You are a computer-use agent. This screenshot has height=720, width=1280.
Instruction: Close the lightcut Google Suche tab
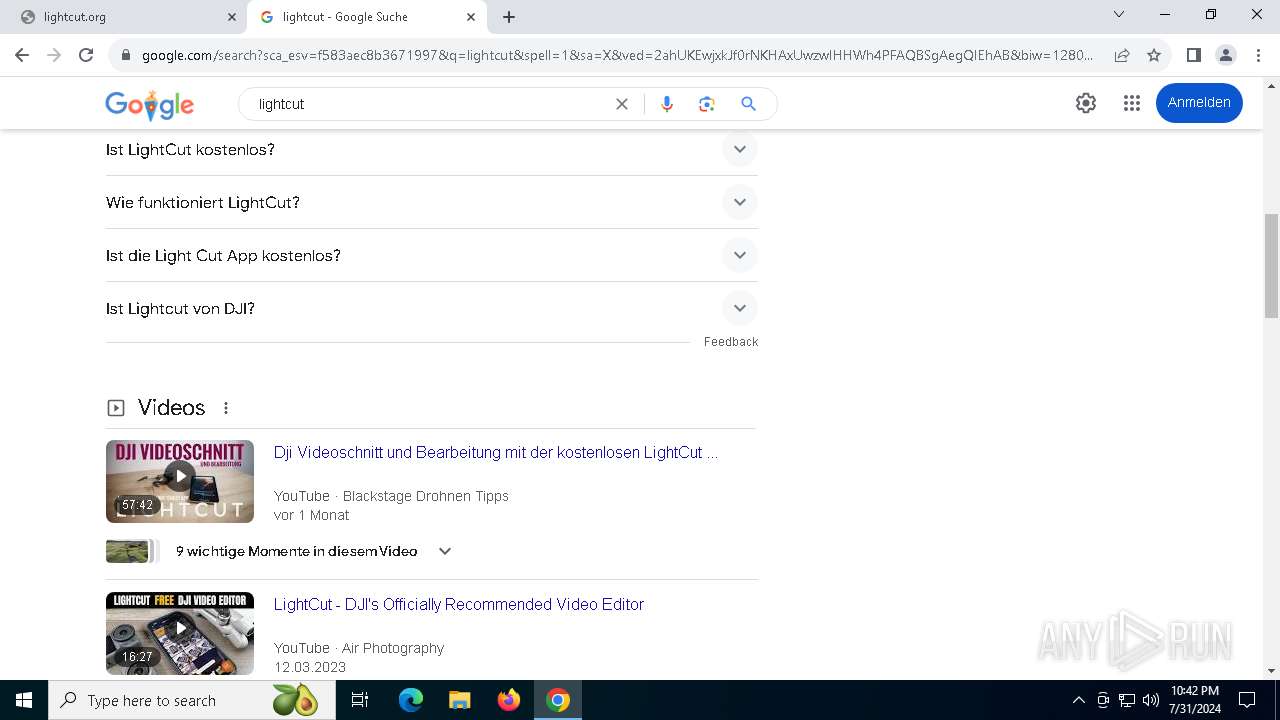(x=471, y=17)
